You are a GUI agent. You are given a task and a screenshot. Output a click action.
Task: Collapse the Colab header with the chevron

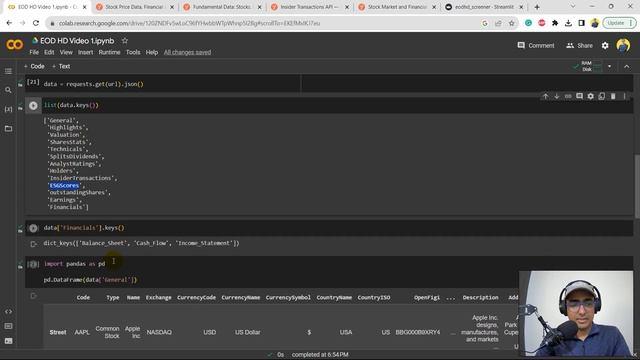[x=627, y=66]
